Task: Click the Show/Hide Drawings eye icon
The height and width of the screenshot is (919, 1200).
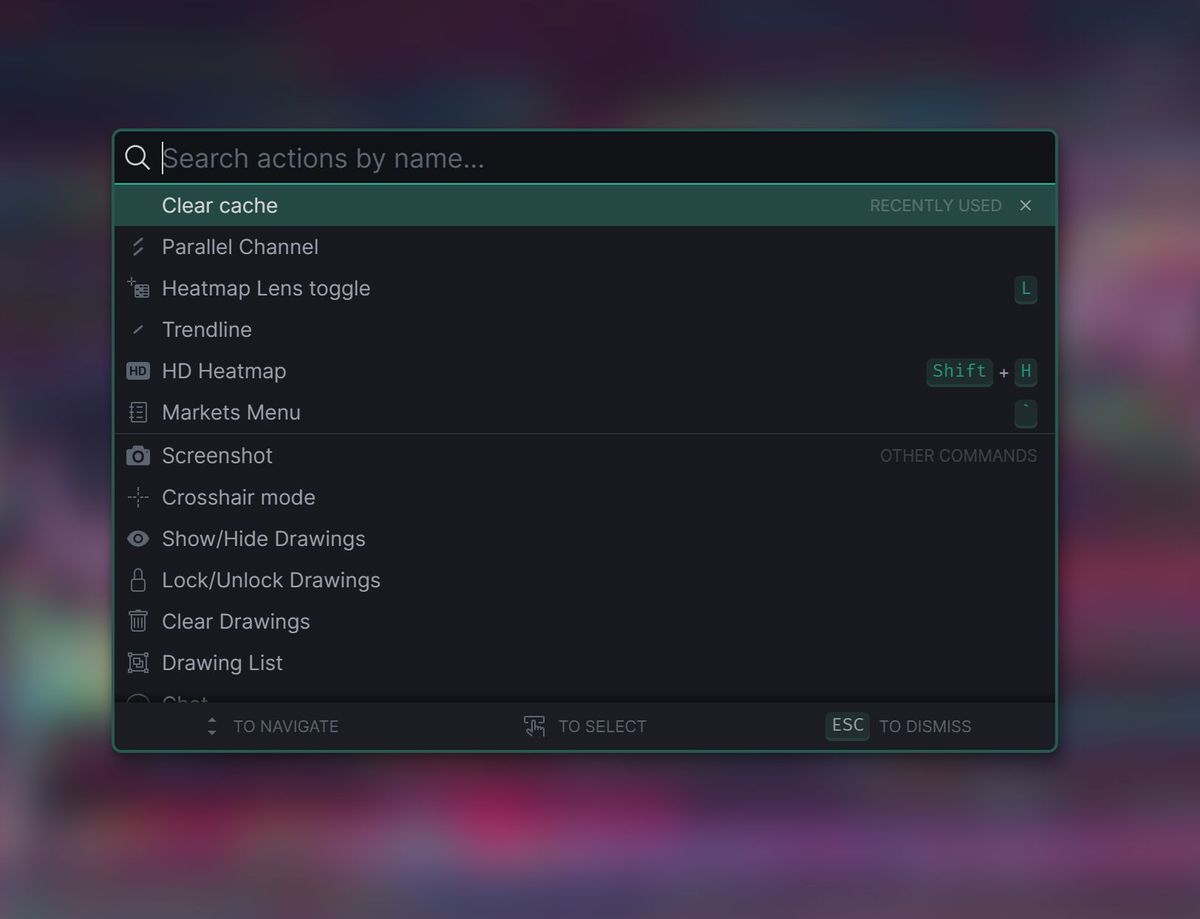Action: pyautogui.click(x=138, y=539)
